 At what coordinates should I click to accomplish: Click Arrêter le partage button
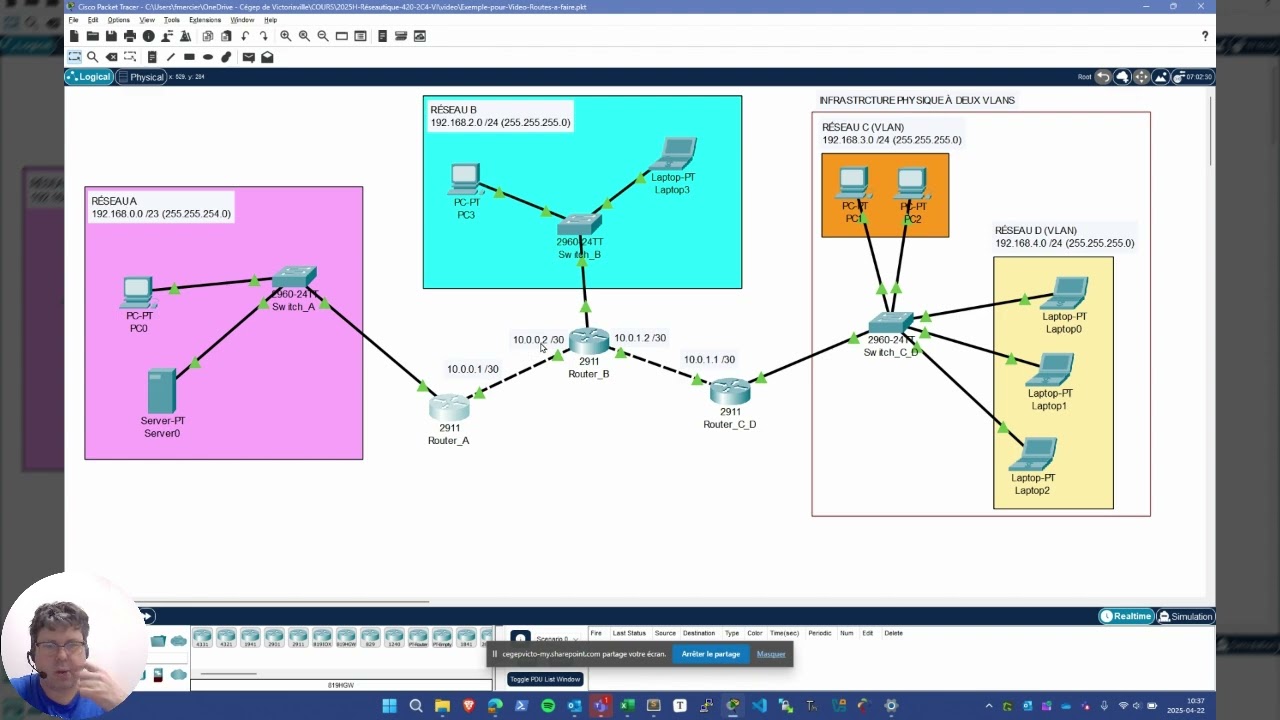coord(711,654)
